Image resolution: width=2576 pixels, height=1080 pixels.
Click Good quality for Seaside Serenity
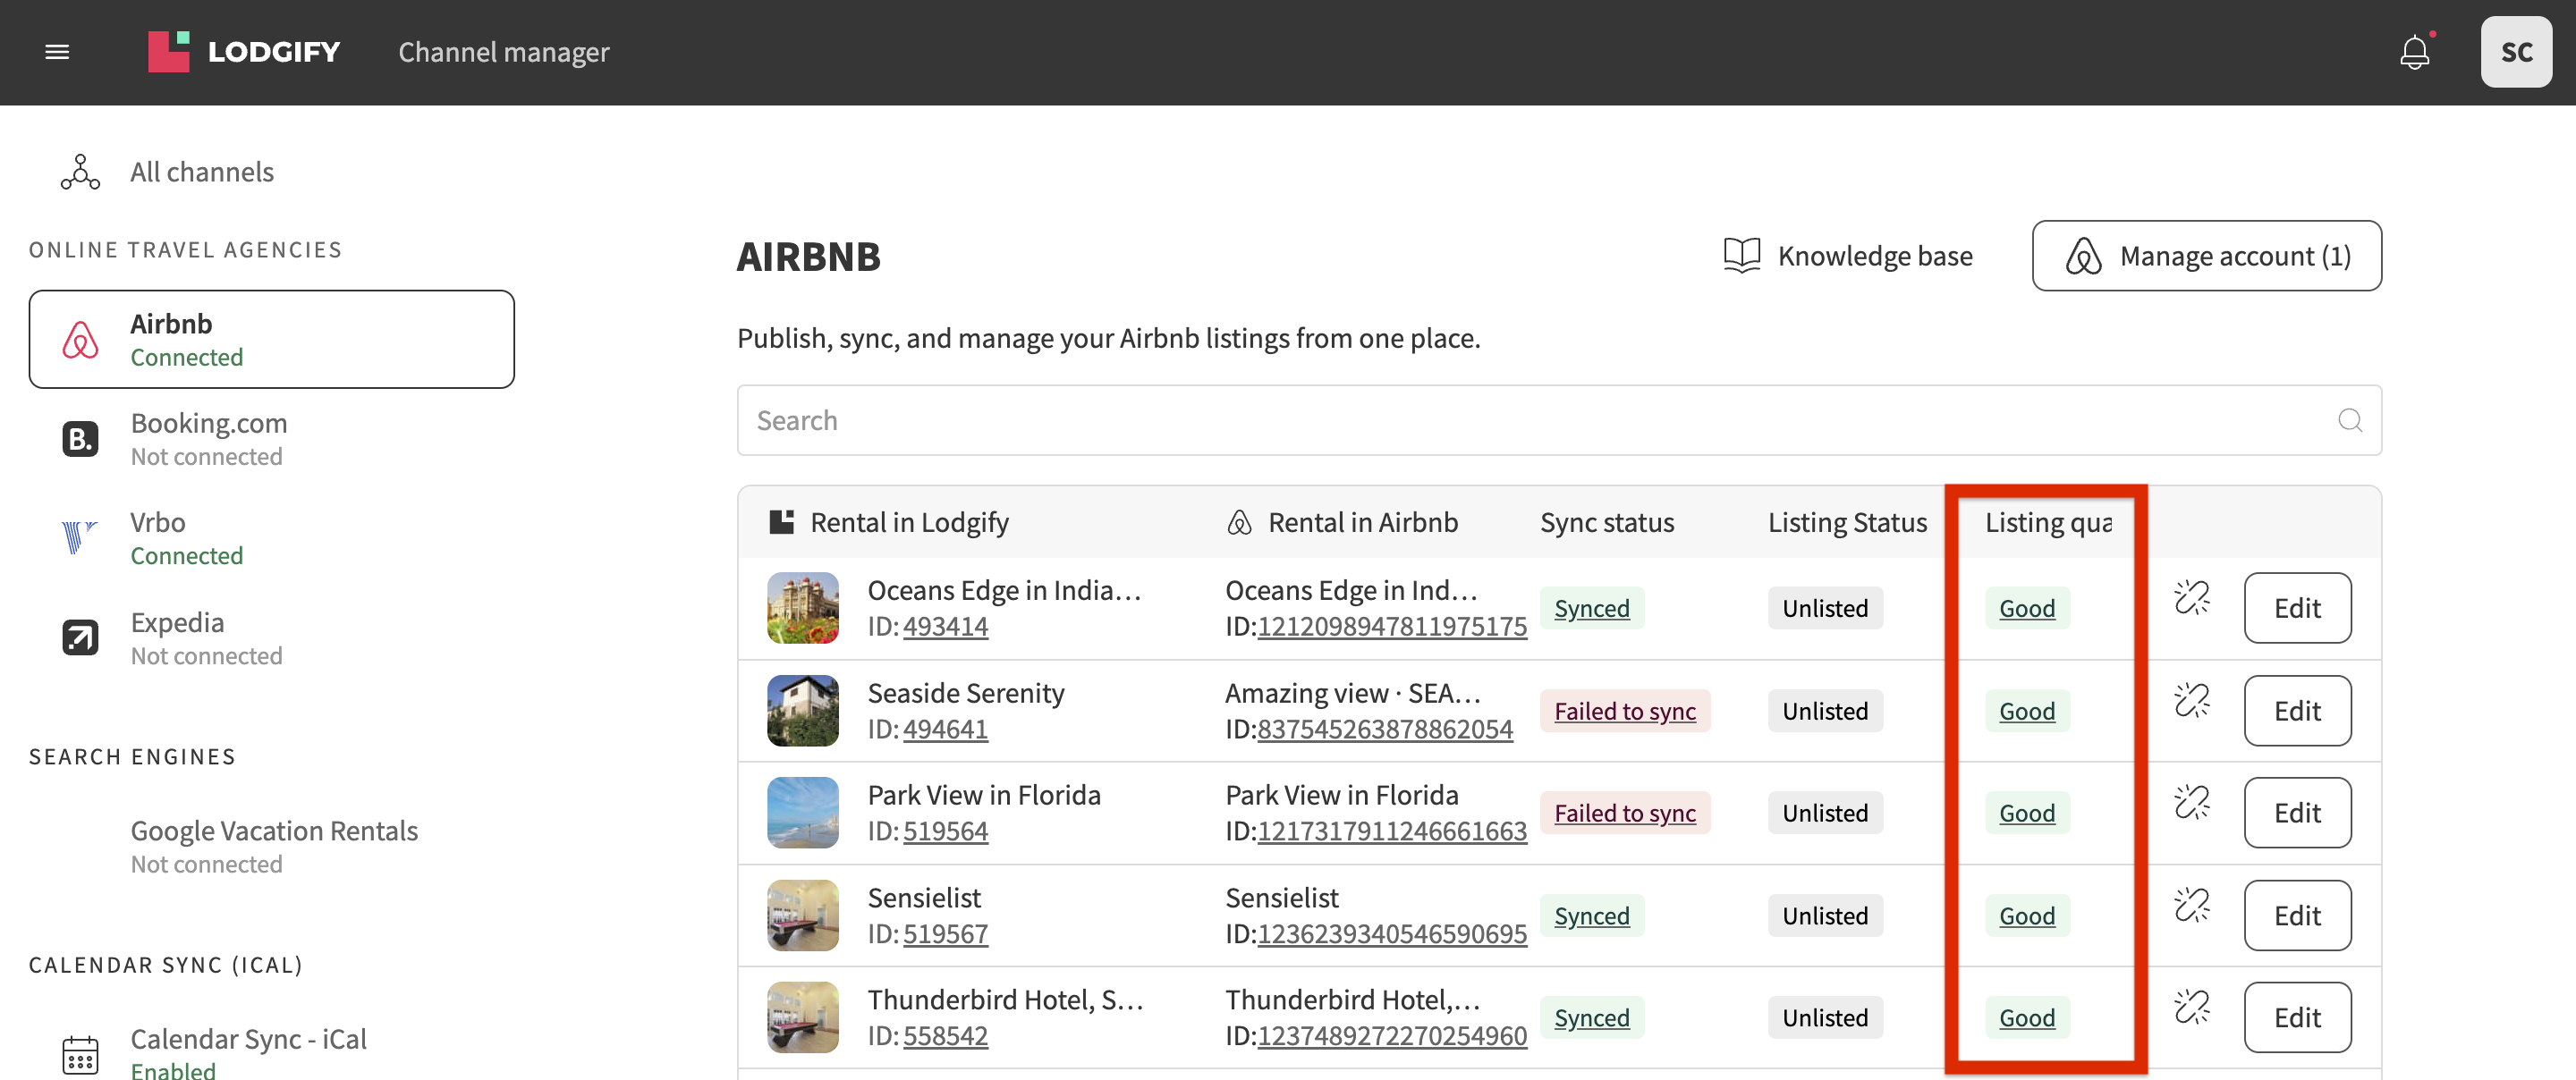[x=2026, y=712]
